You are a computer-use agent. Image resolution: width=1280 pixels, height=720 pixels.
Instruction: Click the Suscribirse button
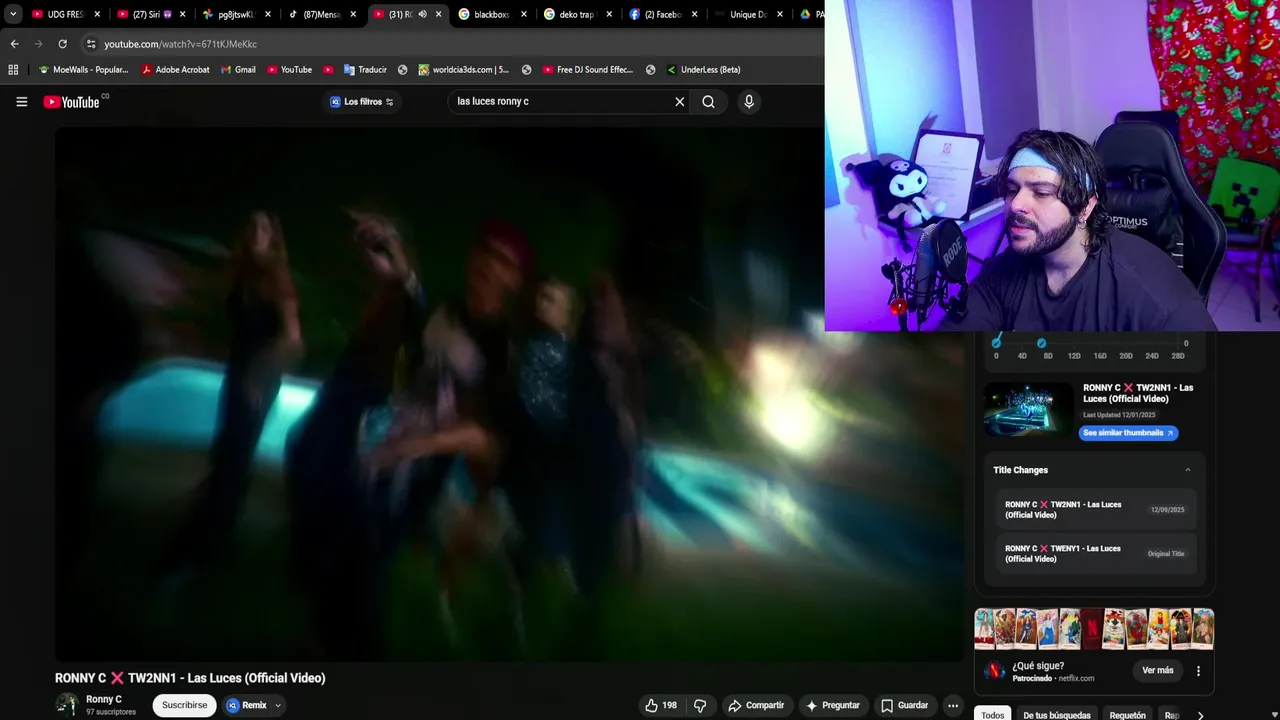coord(184,705)
